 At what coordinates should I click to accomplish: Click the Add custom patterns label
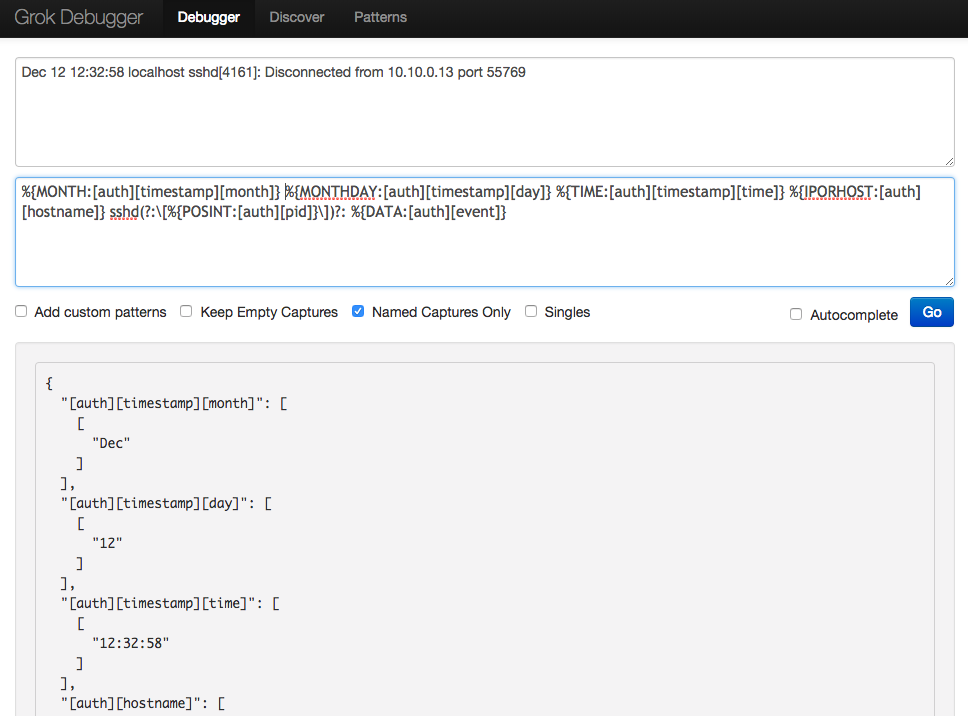(x=100, y=312)
